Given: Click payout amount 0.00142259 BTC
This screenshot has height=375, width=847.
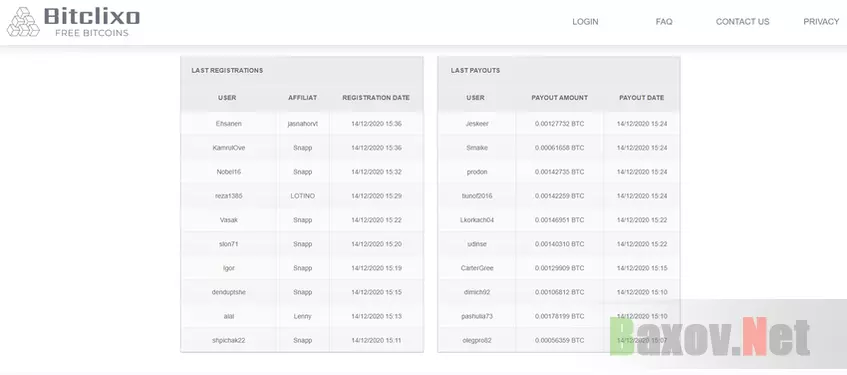Looking at the screenshot, I should point(560,196).
